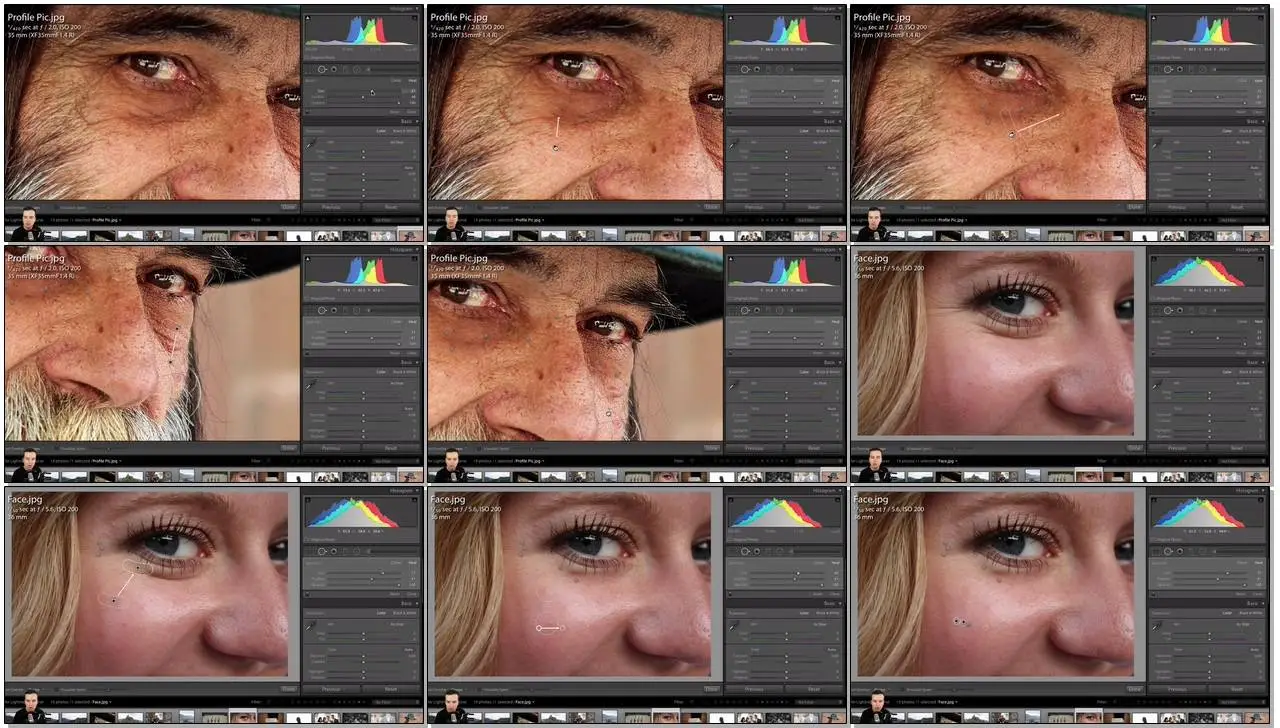
Task: Click spot pin of horizontal line on cheek
Action: click(539, 628)
